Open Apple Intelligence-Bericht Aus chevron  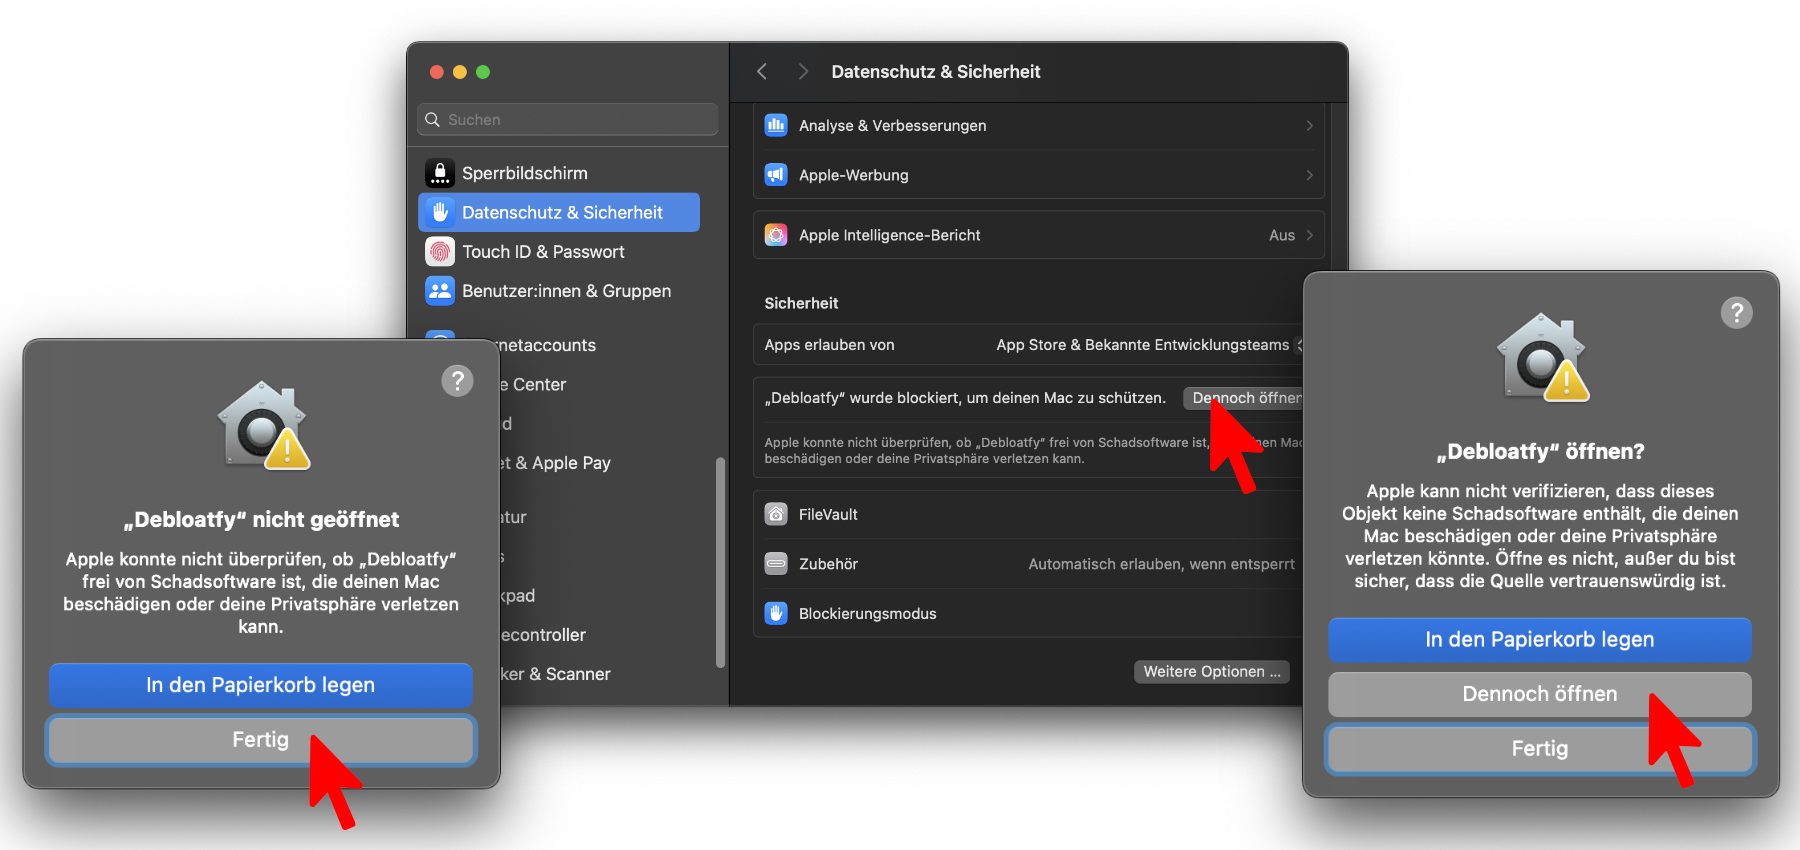[x=1309, y=235]
